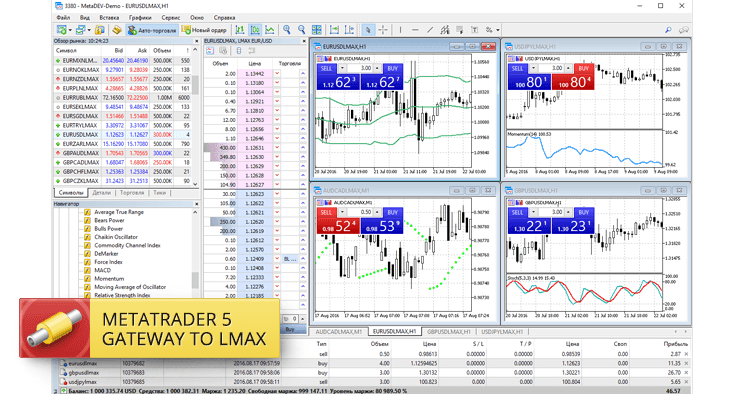Close the gbpusdlmax position with its X
The image size is (750, 394).
[686, 372]
